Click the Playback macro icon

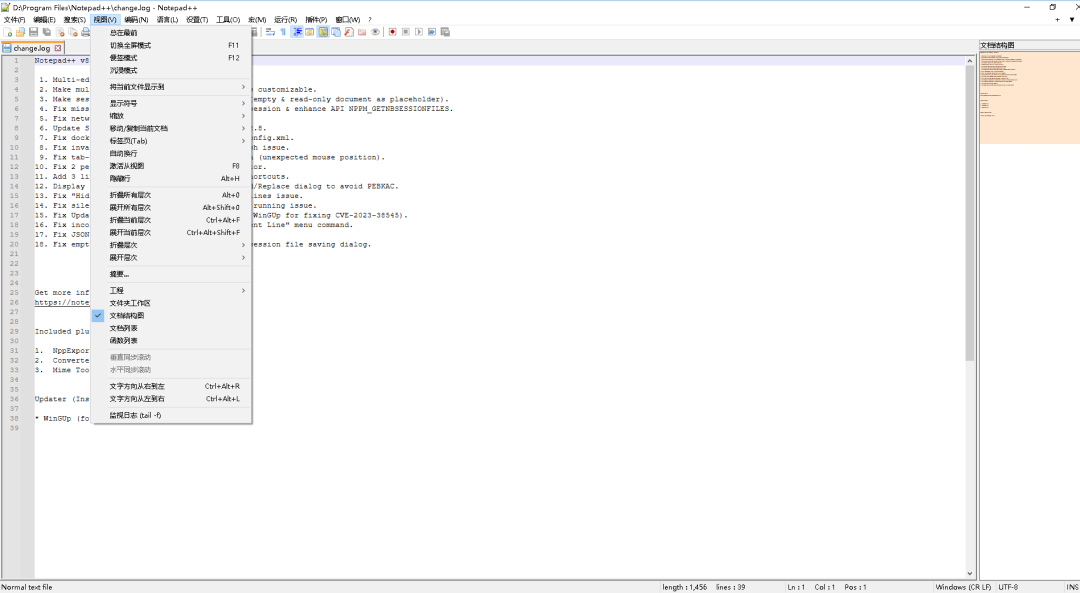[419, 32]
